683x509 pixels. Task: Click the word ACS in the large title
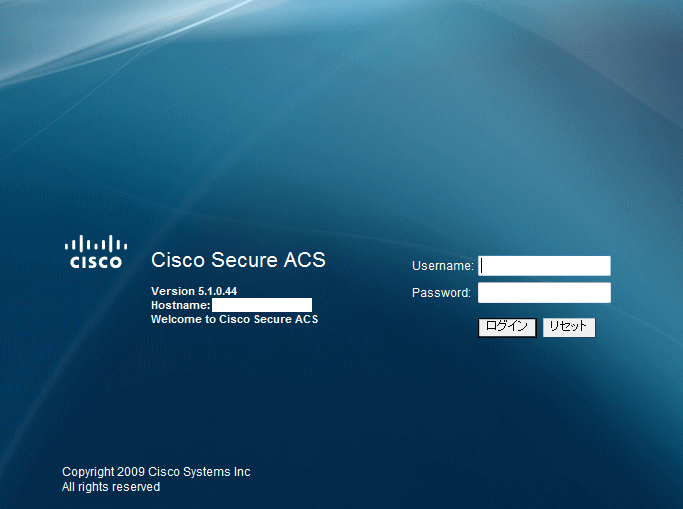coord(304,260)
